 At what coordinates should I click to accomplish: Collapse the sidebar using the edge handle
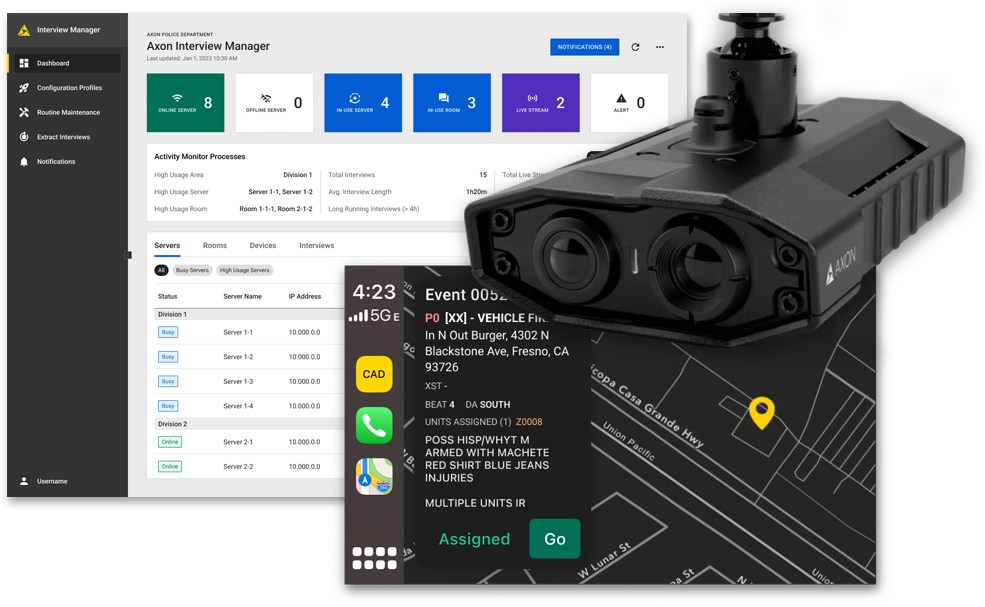pos(129,255)
